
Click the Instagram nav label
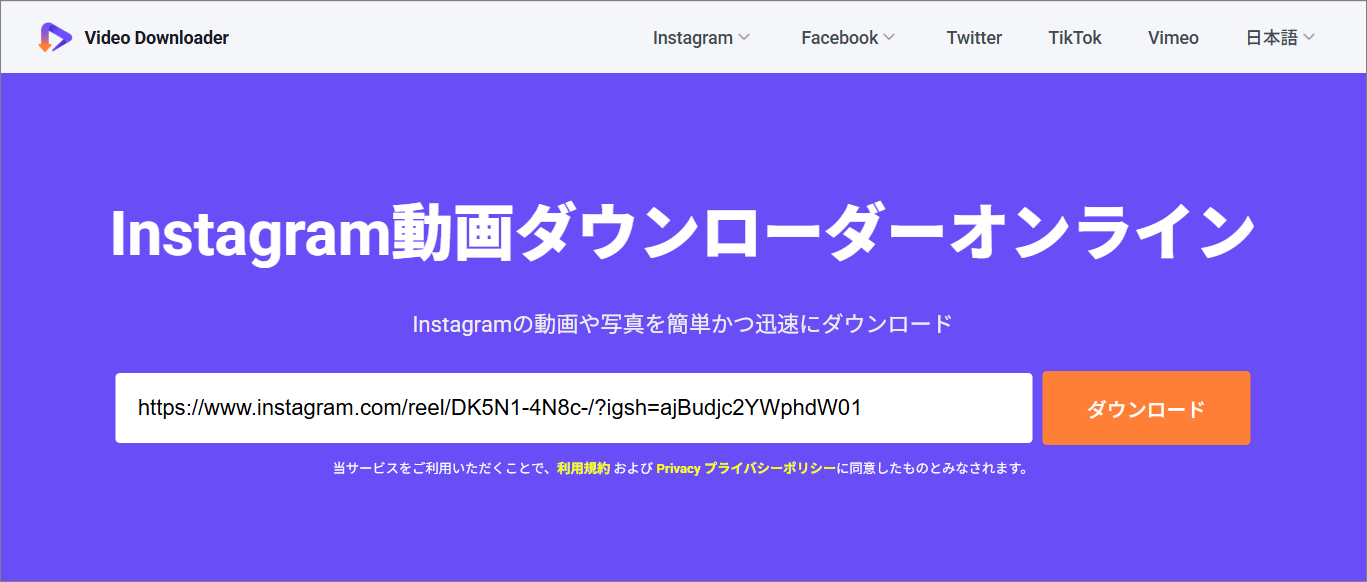pyautogui.click(x=692, y=38)
